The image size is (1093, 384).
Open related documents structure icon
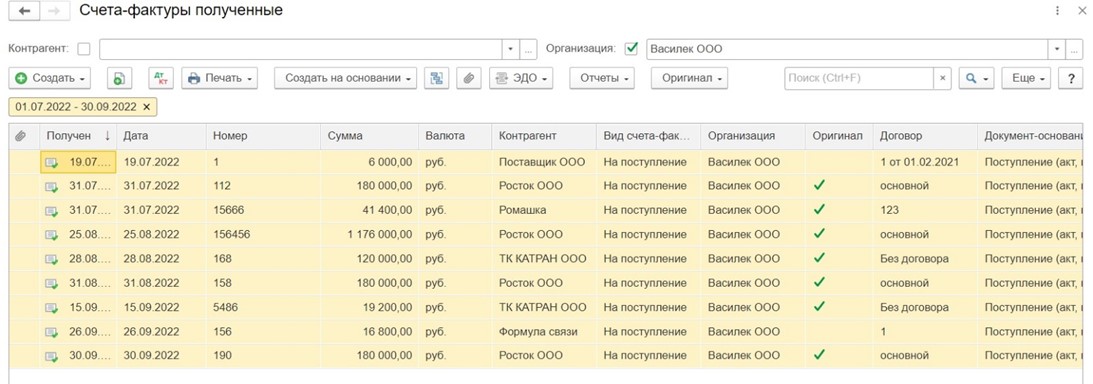tap(437, 78)
